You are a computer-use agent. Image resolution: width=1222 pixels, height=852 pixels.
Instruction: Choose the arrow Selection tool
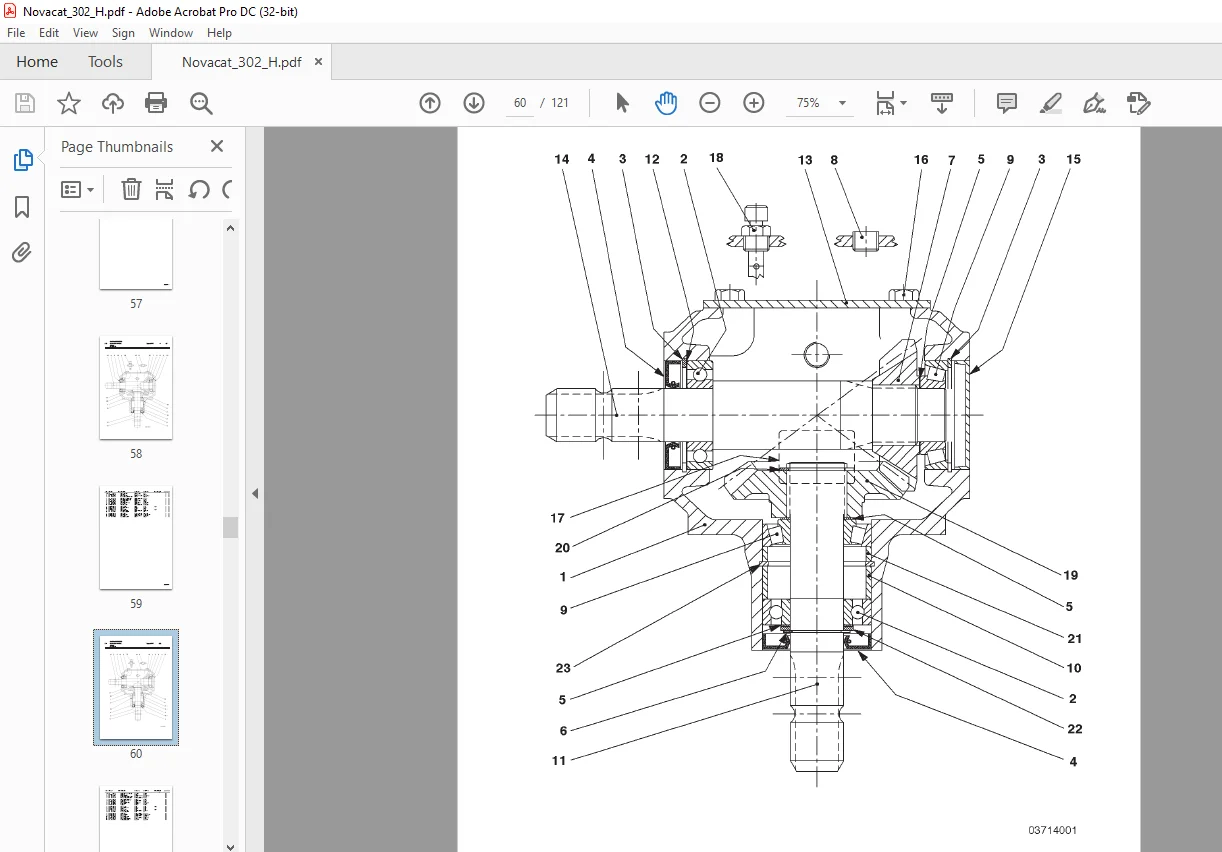click(x=622, y=103)
